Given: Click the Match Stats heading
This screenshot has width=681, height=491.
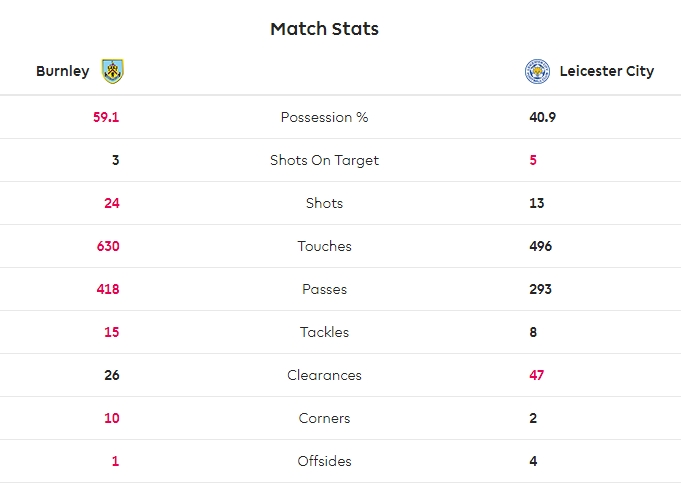Looking at the screenshot, I should (x=324, y=29).
